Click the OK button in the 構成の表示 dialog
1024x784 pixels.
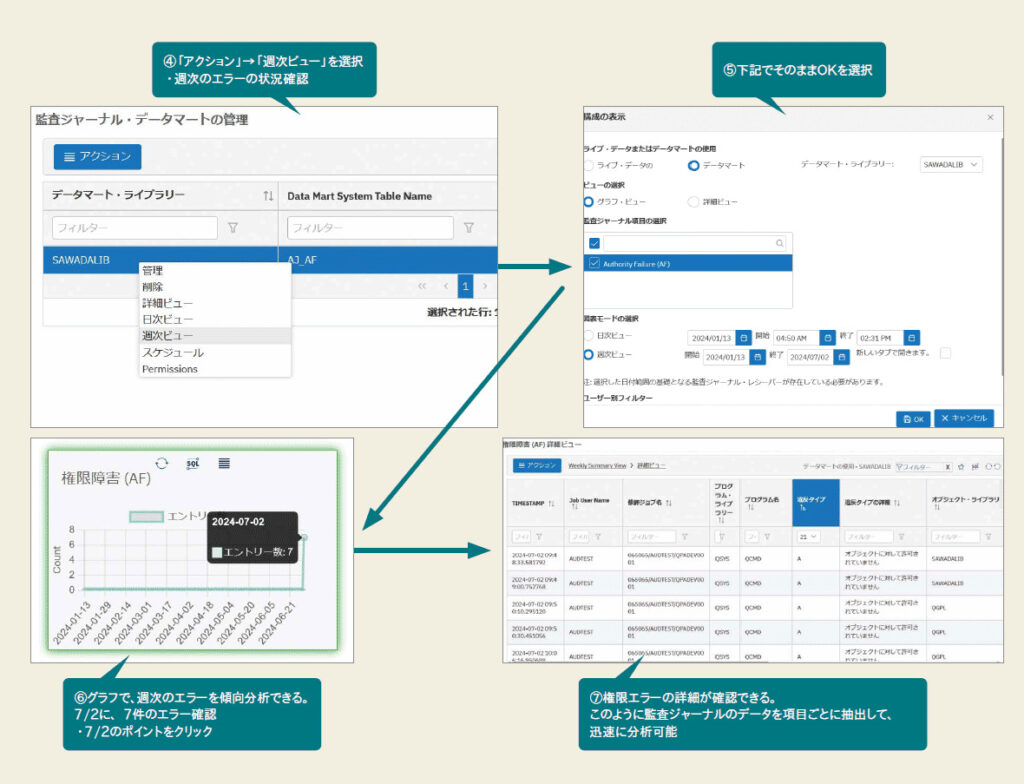(x=912, y=418)
